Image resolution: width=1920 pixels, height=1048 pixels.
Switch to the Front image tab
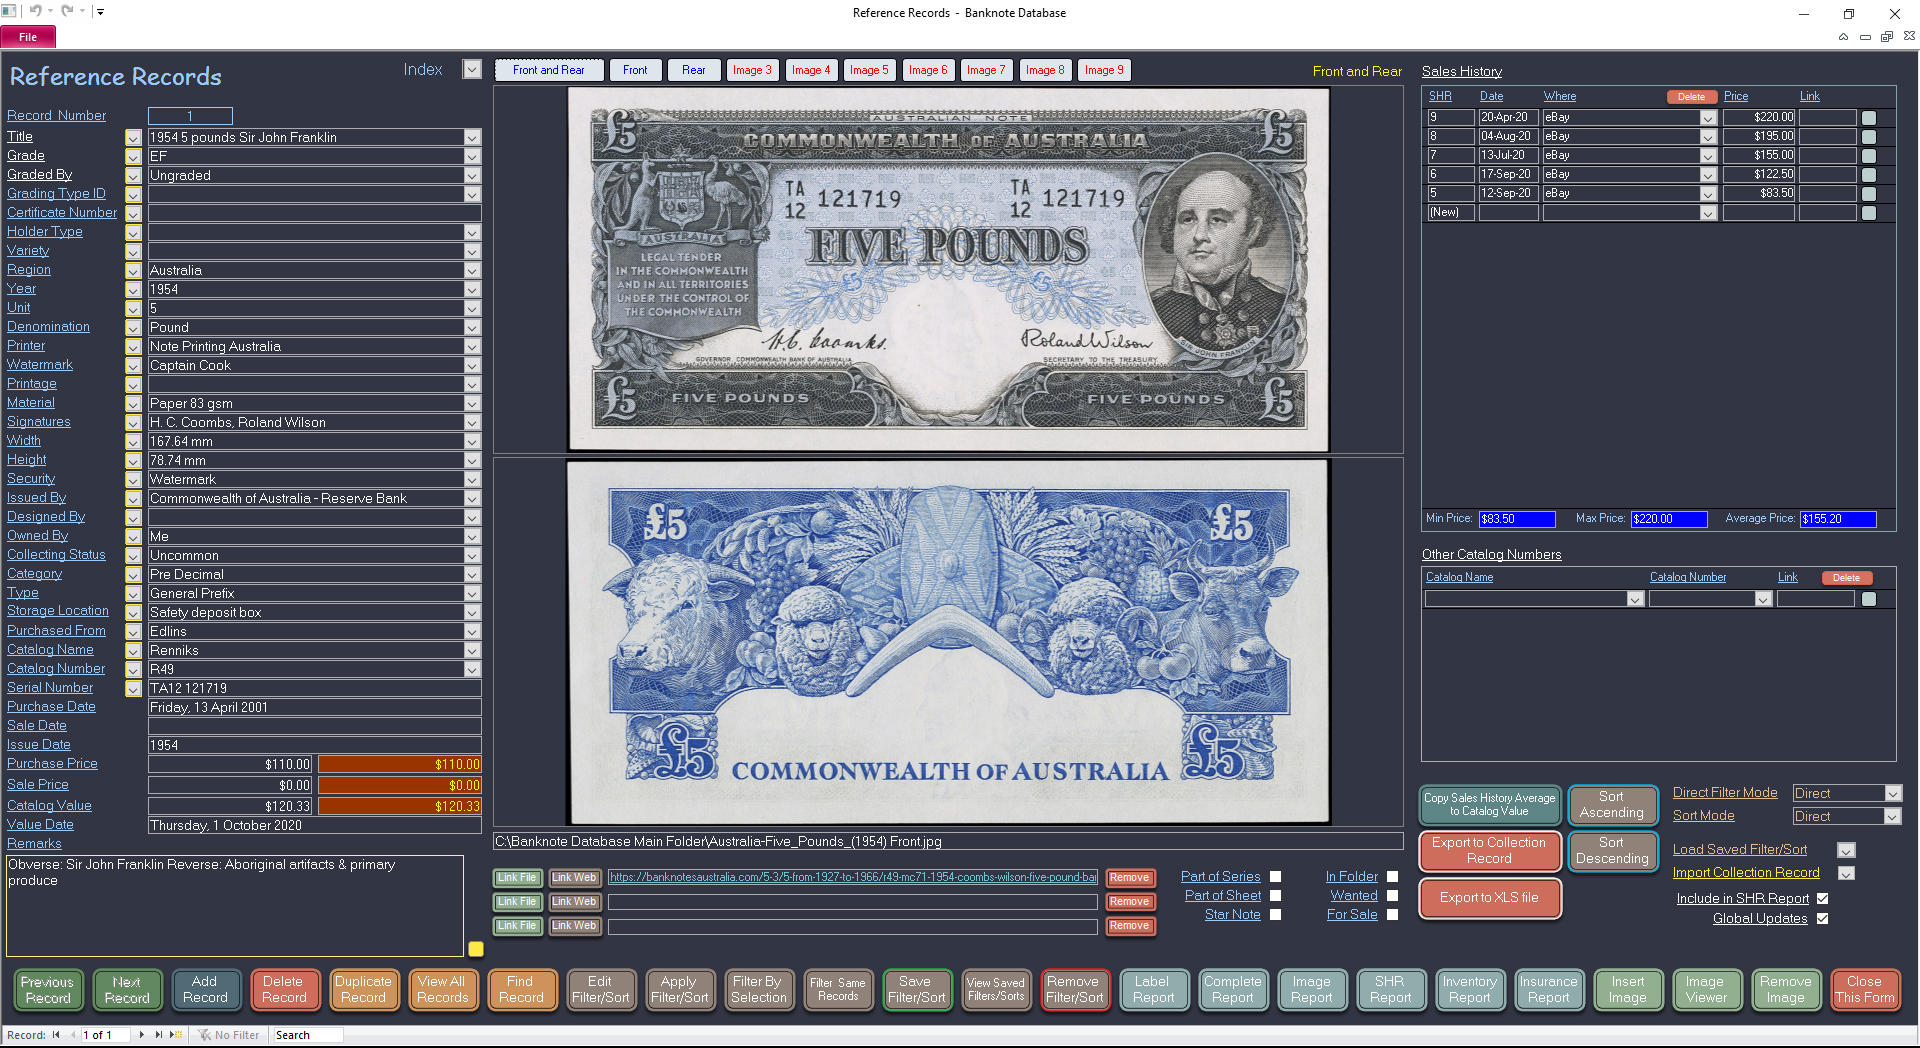coord(635,70)
